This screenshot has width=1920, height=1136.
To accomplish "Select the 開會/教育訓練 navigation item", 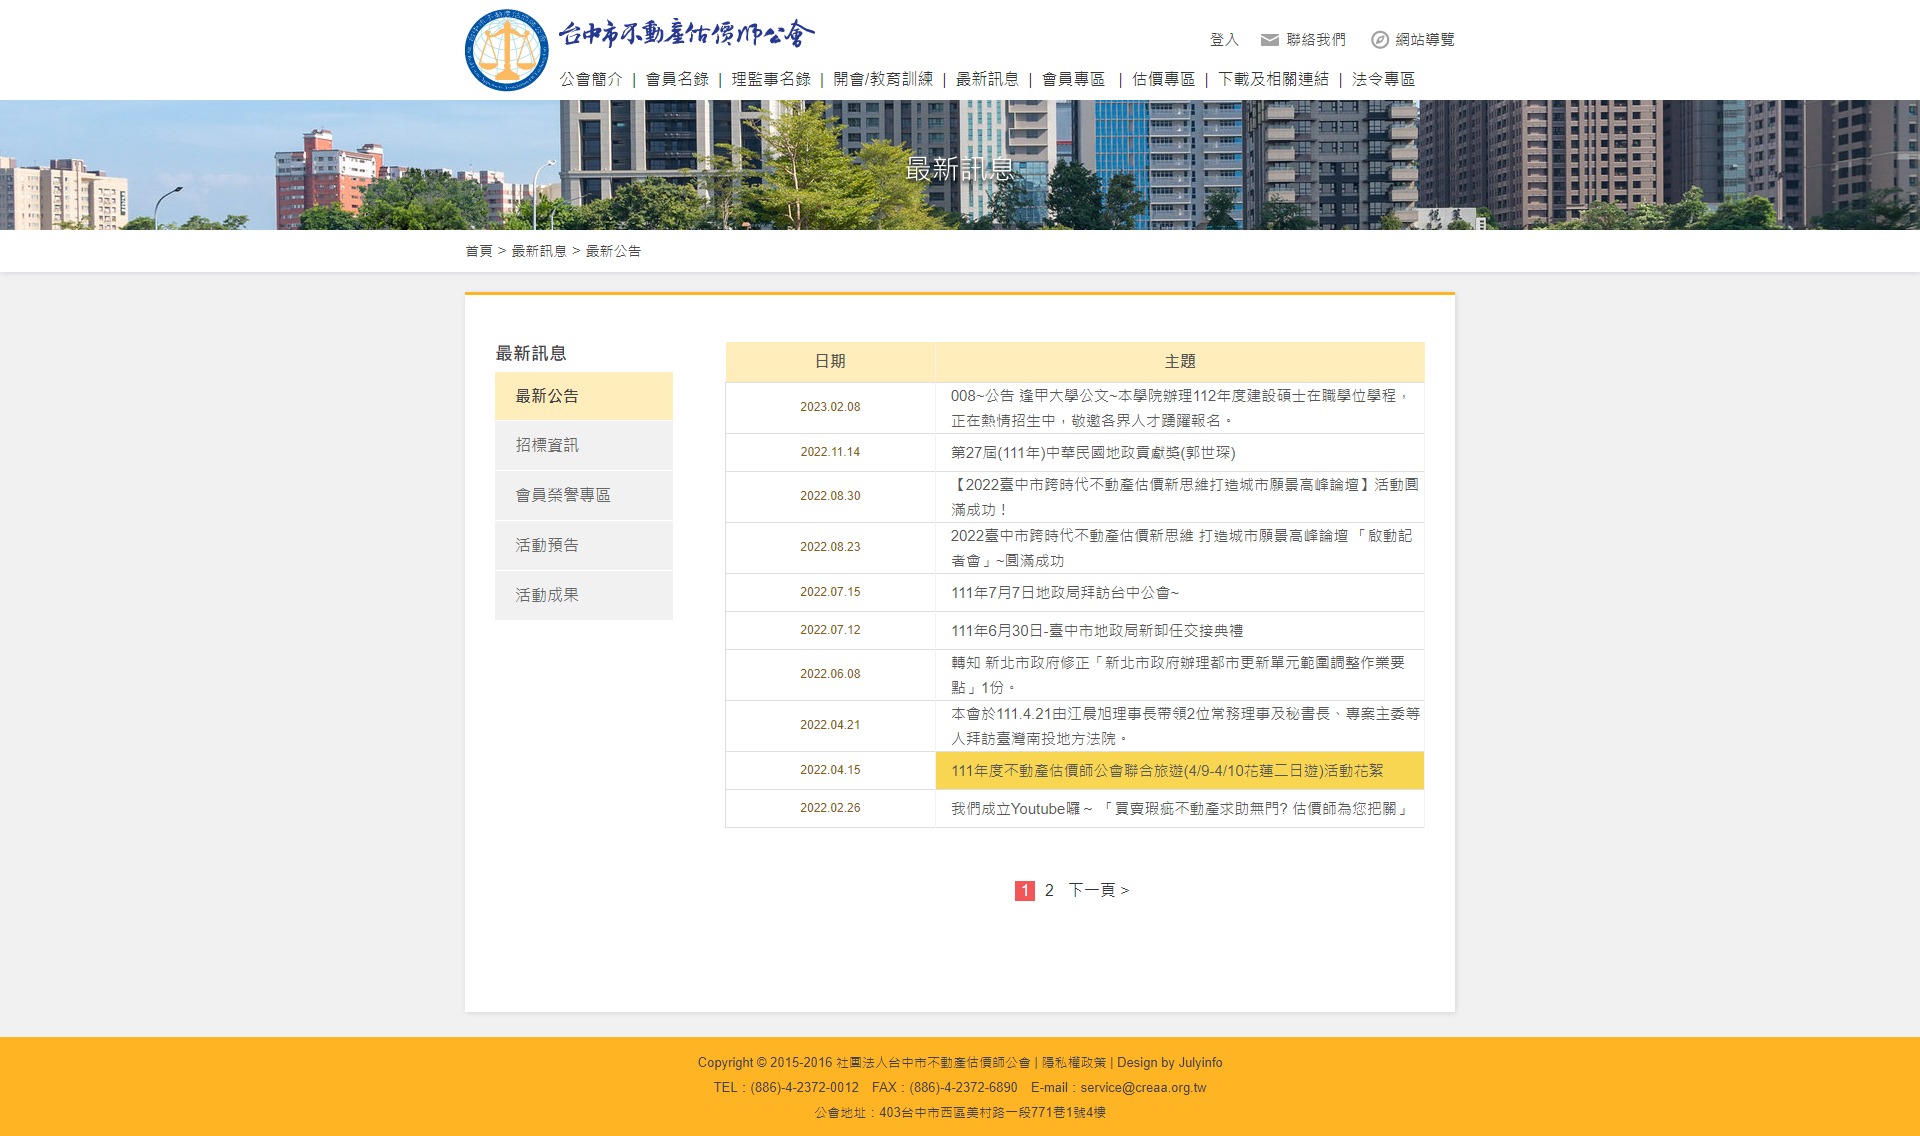I will click(x=885, y=78).
